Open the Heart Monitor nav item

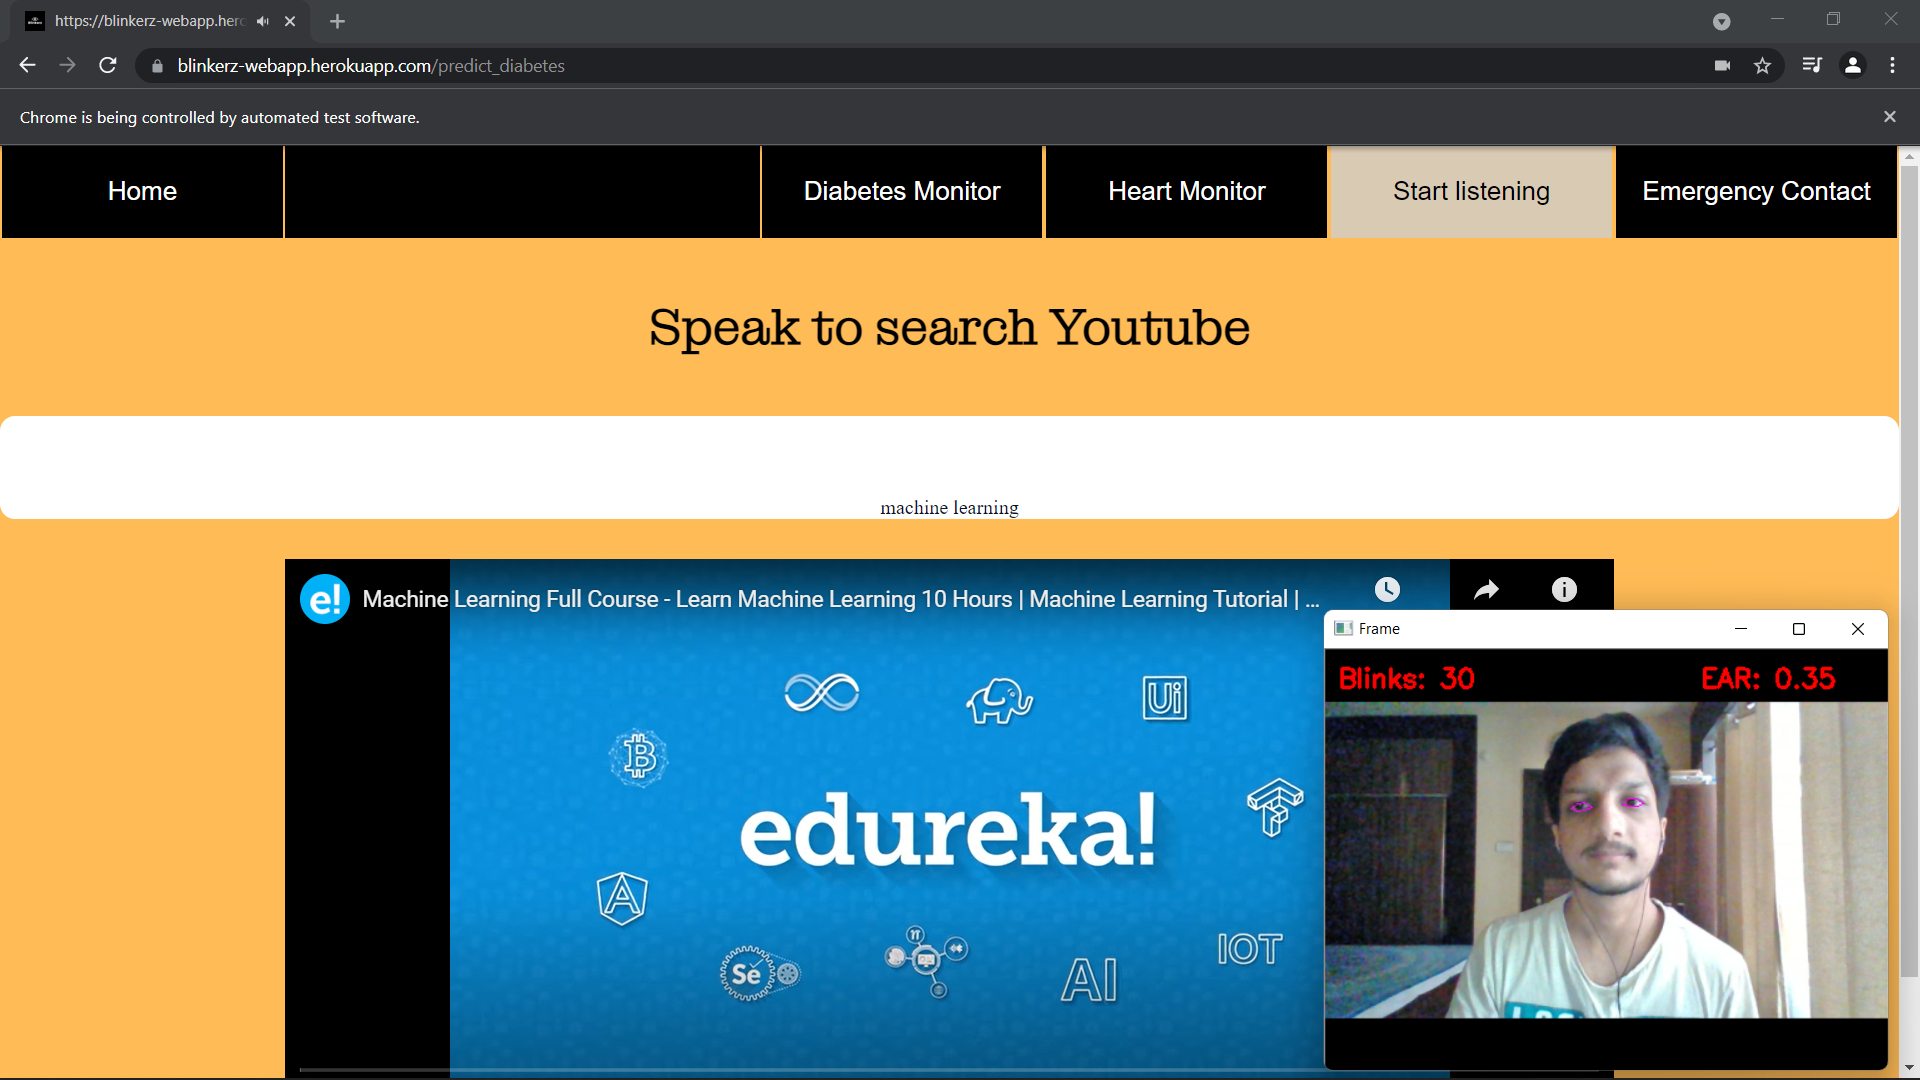[1186, 191]
